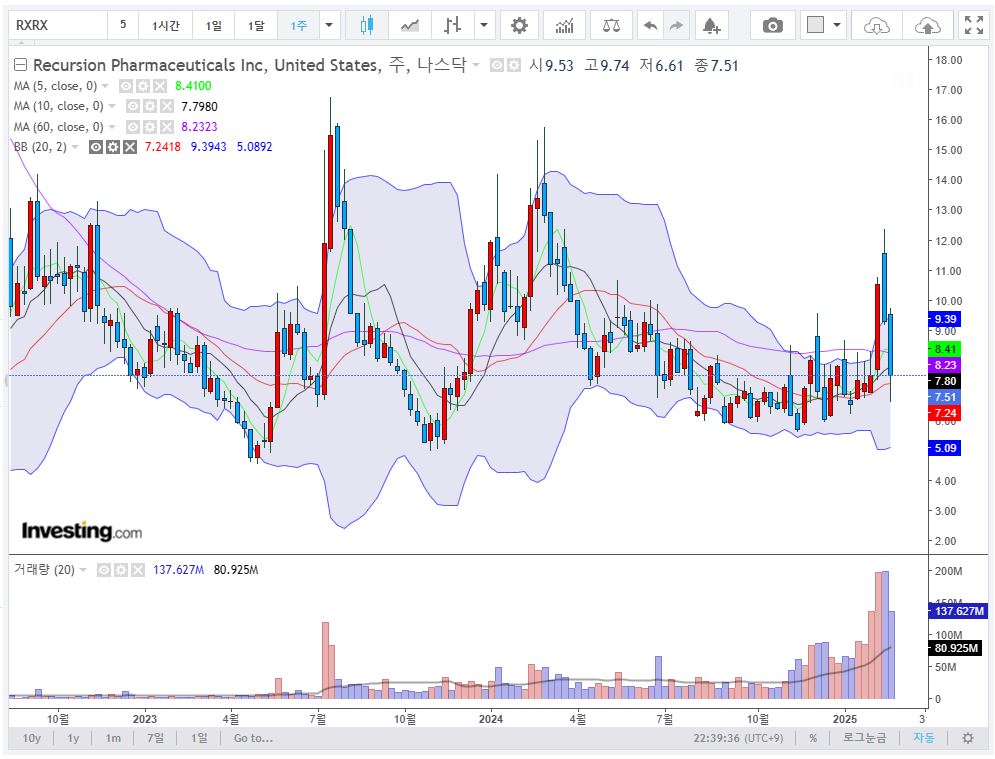Click the redo arrow
Screen dimensions: 995x759
pyautogui.click(x=676, y=25)
